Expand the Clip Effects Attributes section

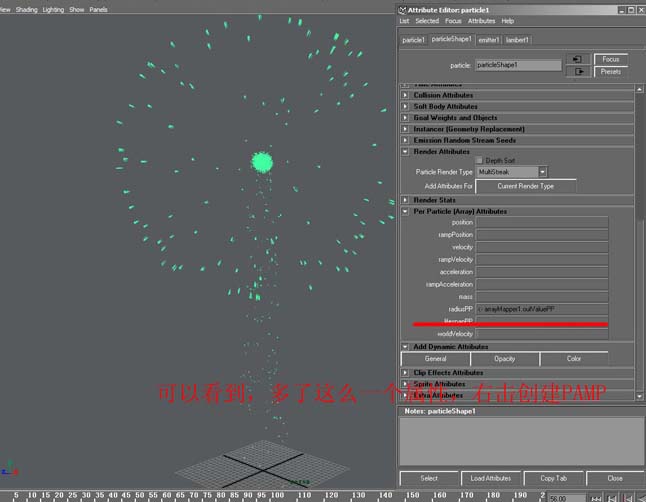click(x=406, y=372)
